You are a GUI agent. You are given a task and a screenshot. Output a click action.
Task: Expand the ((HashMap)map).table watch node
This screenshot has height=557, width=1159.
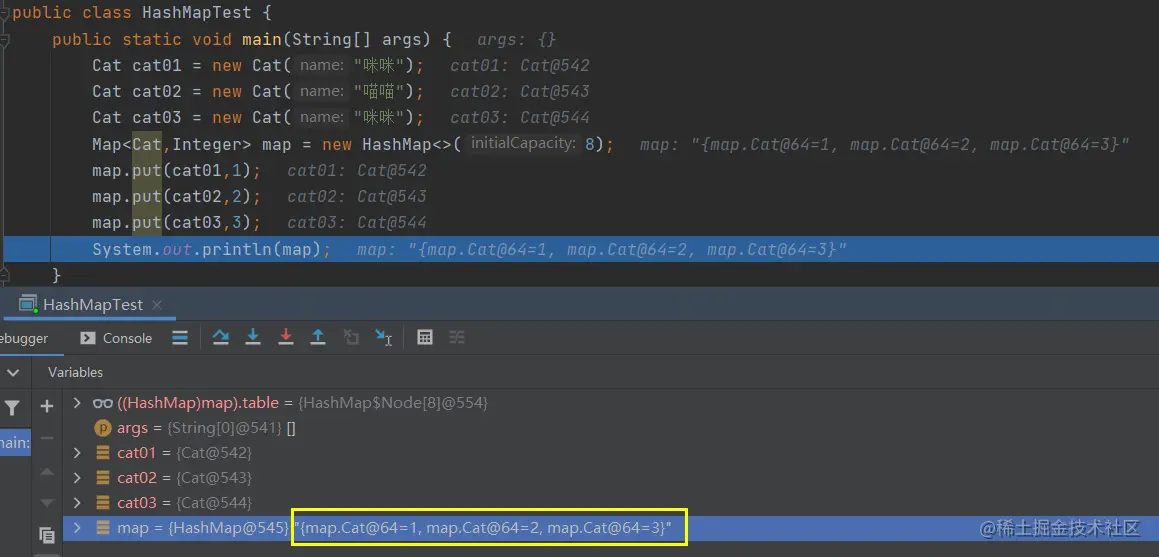pyautogui.click(x=77, y=403)
